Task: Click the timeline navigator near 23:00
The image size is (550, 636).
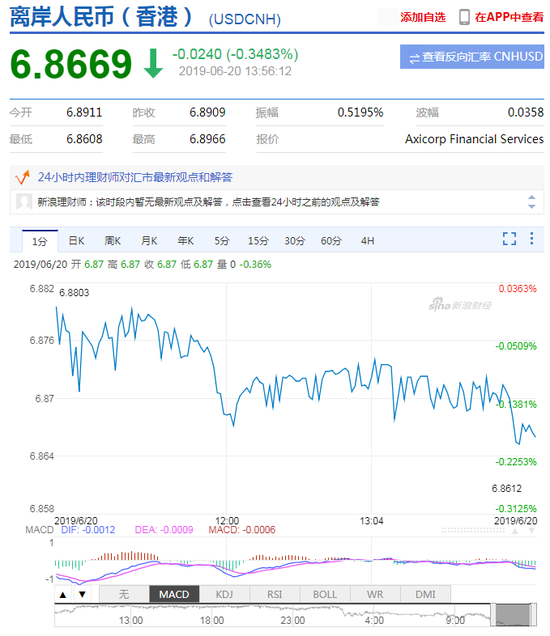Action: [x=292, y=619]
